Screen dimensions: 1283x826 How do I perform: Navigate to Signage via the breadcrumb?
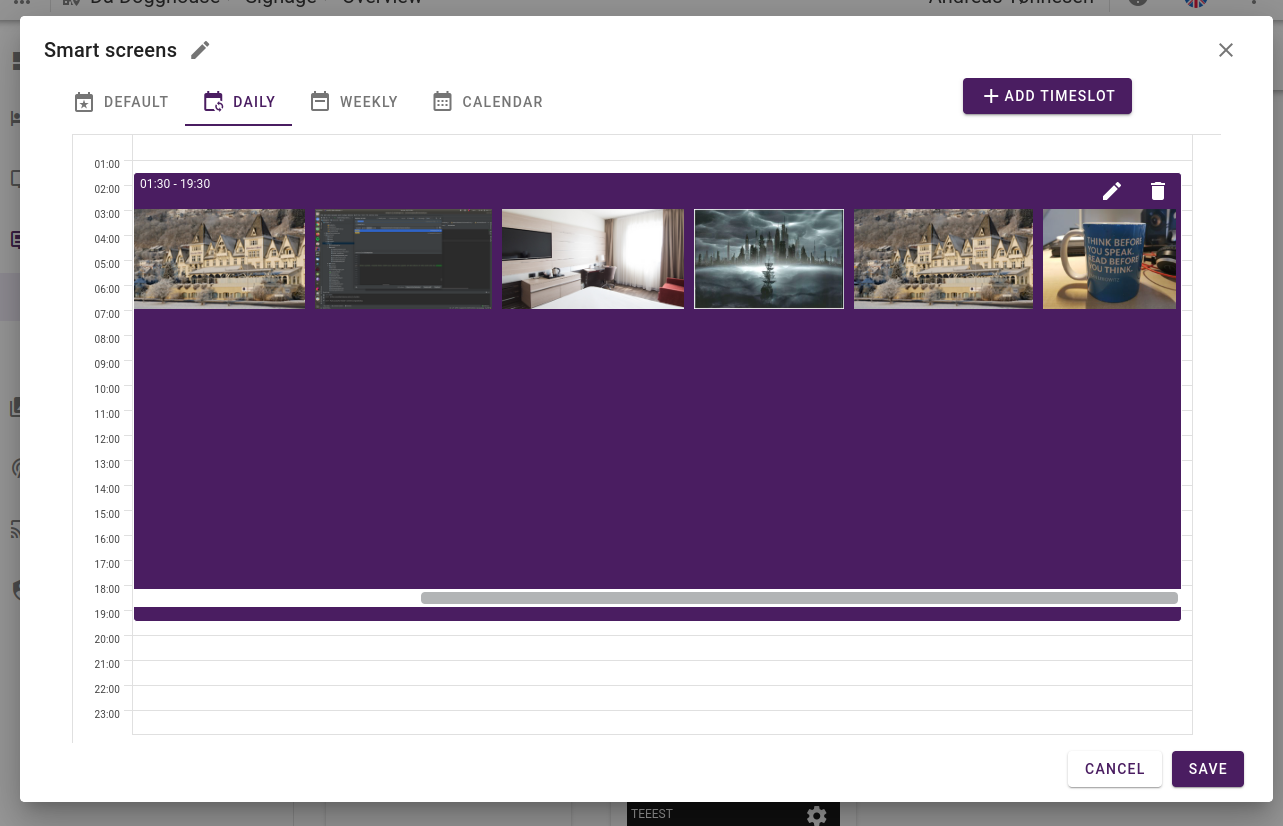coord(281,2)
